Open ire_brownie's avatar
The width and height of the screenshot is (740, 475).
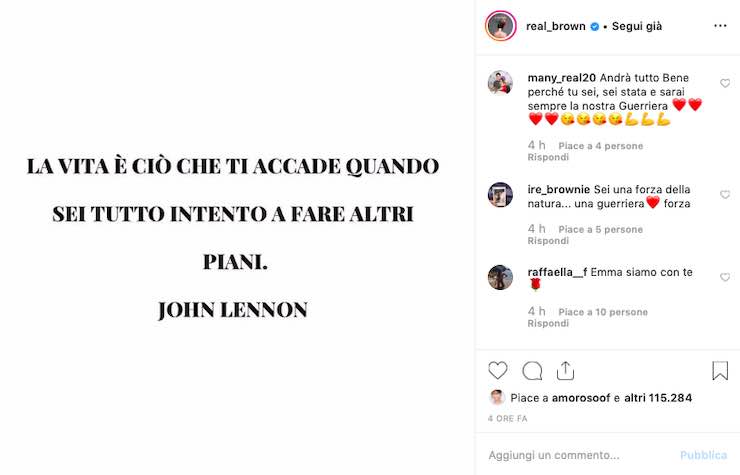[500, 195]
